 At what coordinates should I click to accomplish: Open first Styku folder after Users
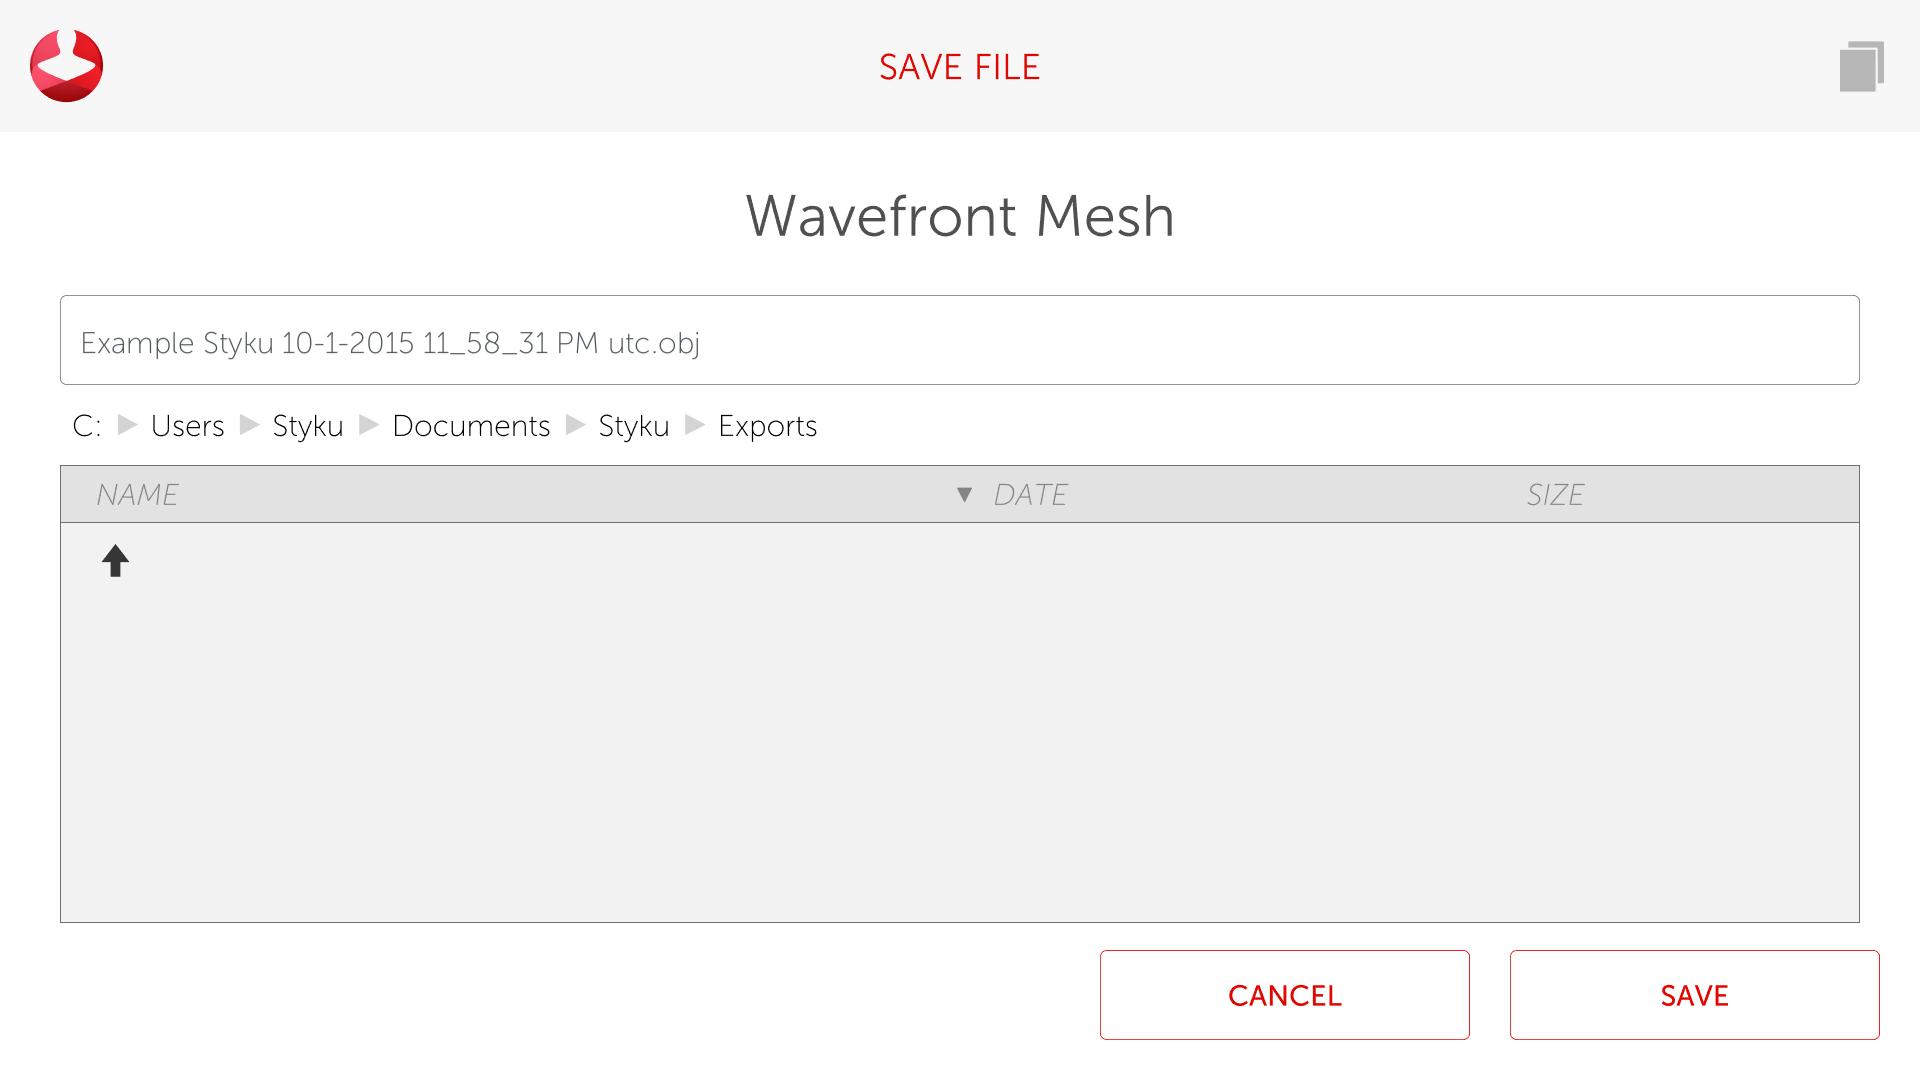coord(307,426)
